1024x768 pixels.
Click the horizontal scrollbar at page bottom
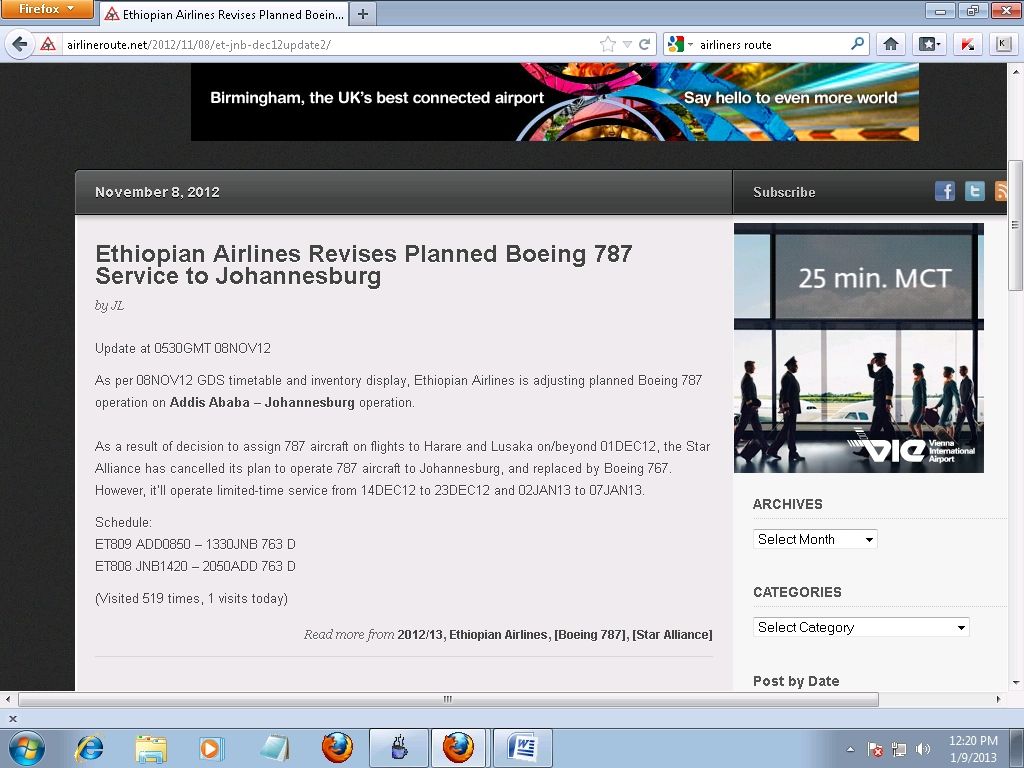[x=448, y=700]
